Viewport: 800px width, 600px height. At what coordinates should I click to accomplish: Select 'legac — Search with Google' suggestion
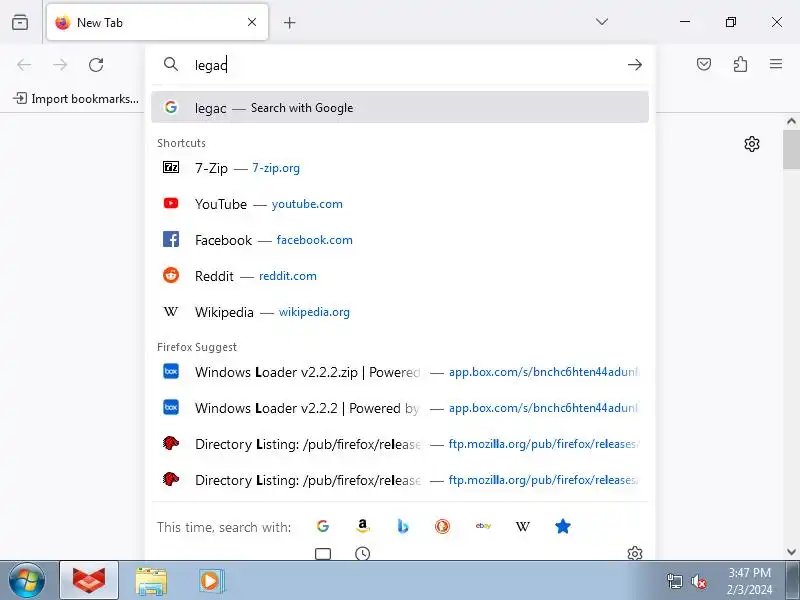tap(400, 107)
